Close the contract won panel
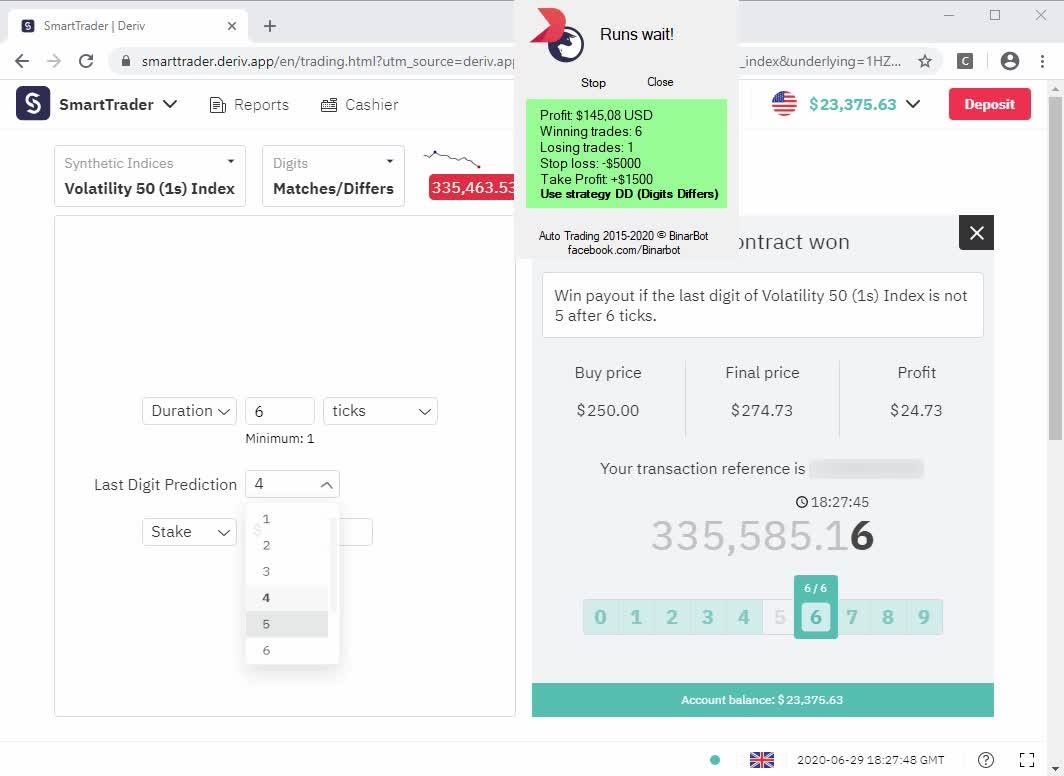Viewport: 1064px width, 776px height. pos(976,233)
